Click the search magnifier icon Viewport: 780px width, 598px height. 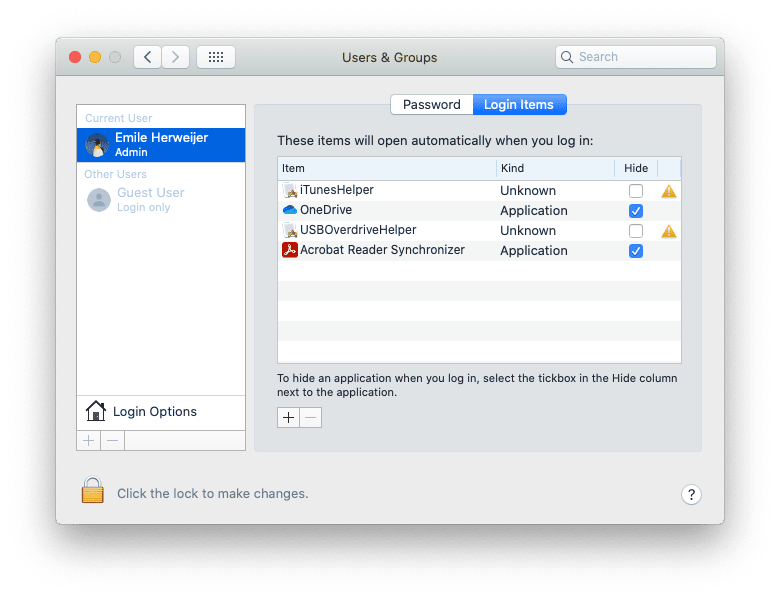(x=567, y=57)
